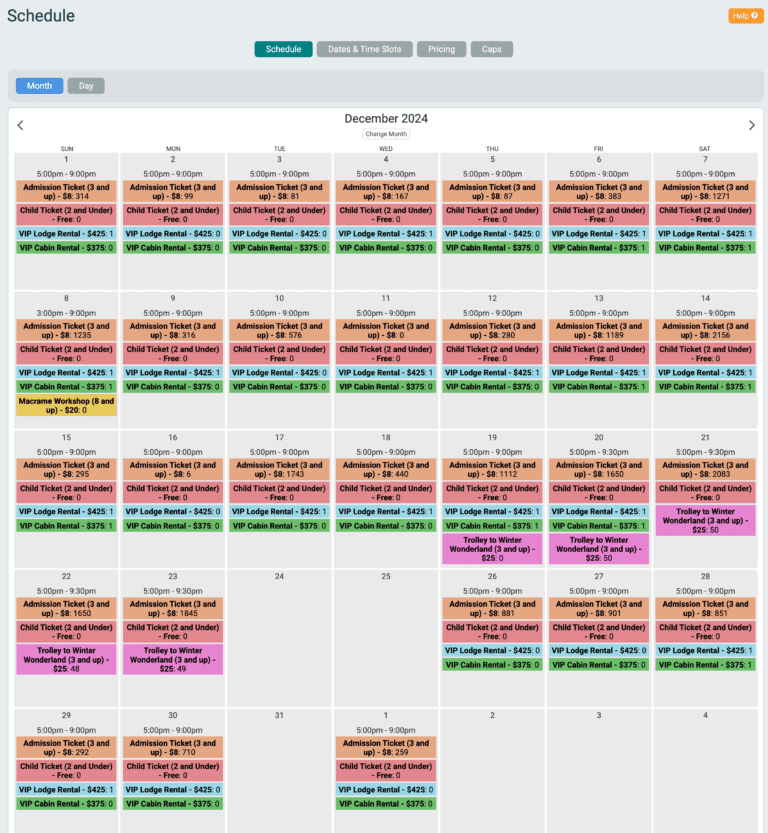The height and width of the screenshot is (833, 768).
Task: Click Admission Ticket $8: 2083 on December 21
Action: tap(705, 470)
